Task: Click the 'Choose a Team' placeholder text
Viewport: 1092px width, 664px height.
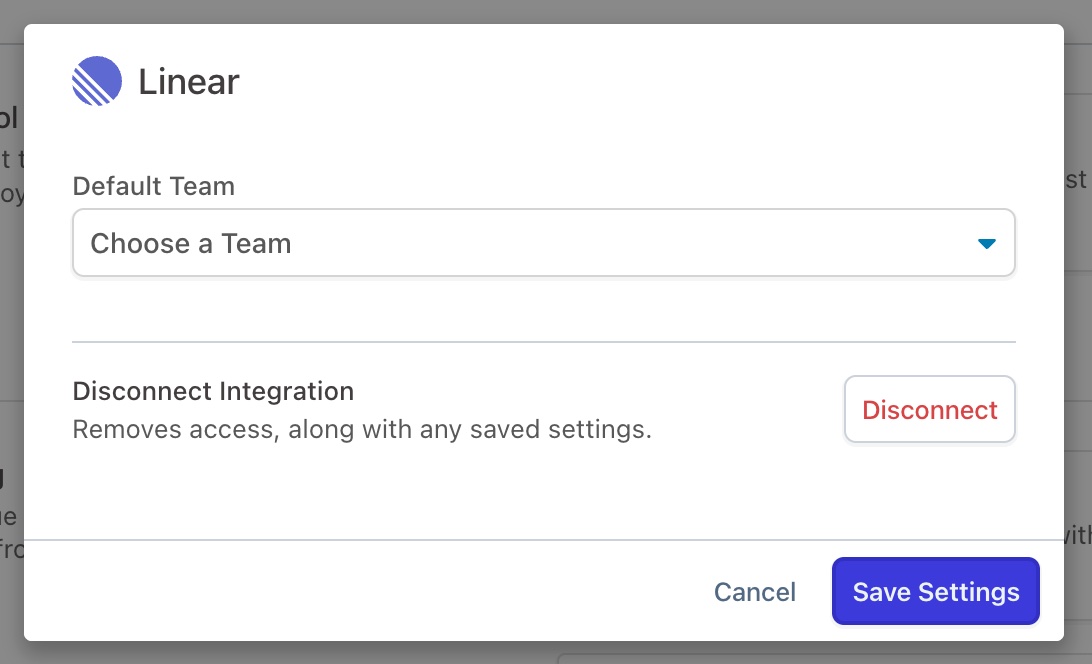Action: click(191, 243)
